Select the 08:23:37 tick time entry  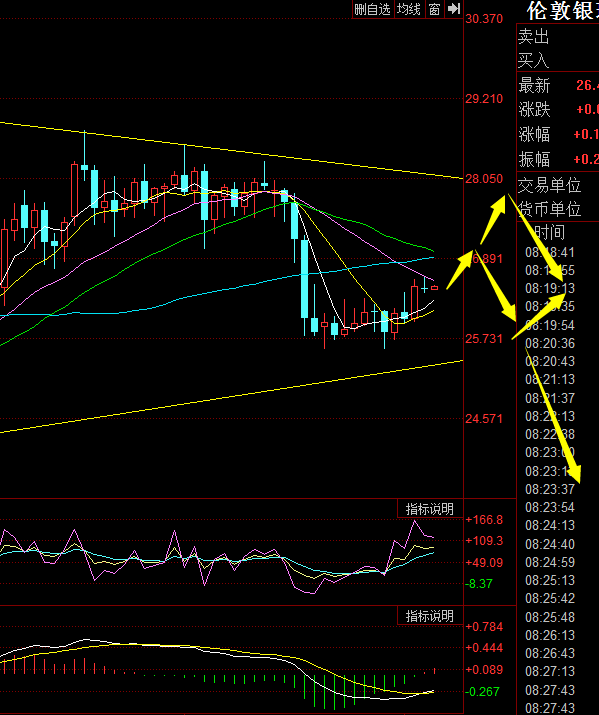tap(550, 489)
